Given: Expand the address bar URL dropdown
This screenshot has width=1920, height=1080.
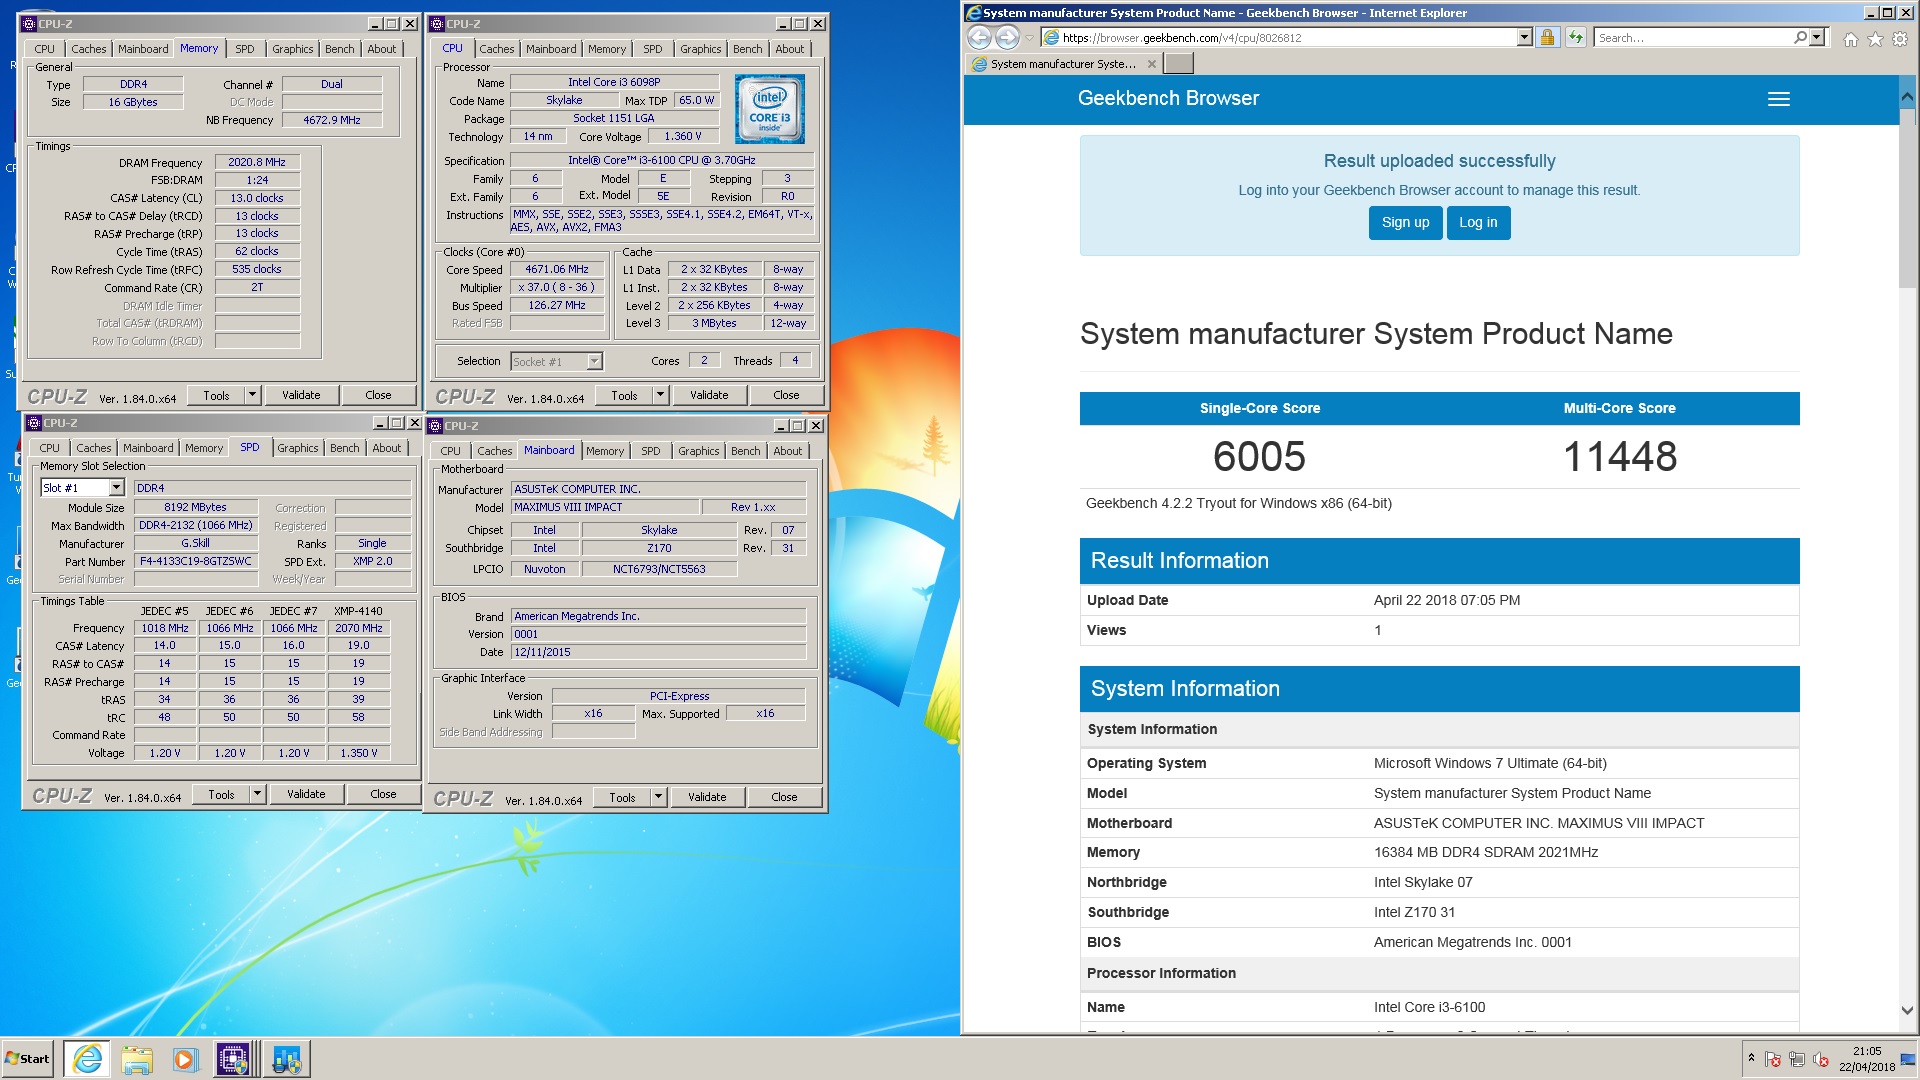Looking at the screenshot, I should 1524,38.
